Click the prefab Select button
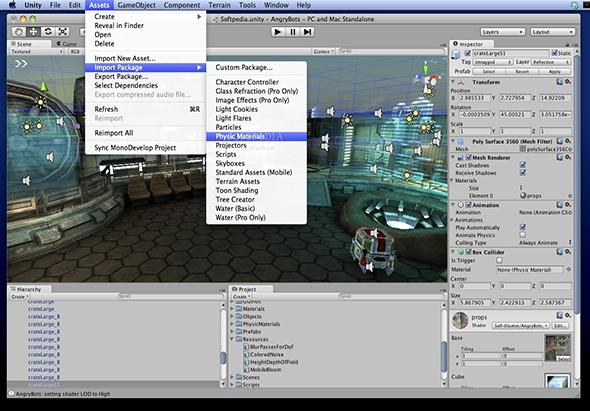Image resolution: width=590 pixels, height=411 pixels. point(489,71)
